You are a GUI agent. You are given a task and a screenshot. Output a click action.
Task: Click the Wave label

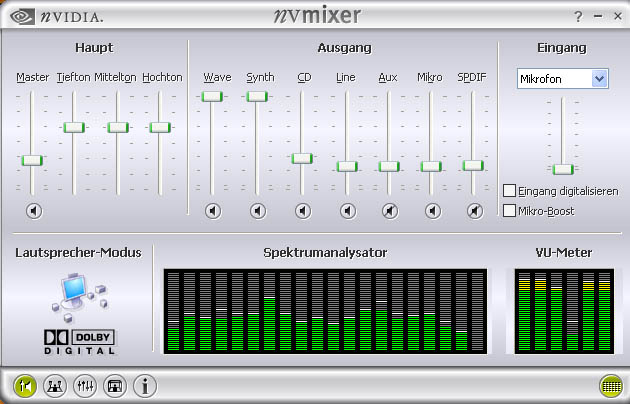pos(217,77)
